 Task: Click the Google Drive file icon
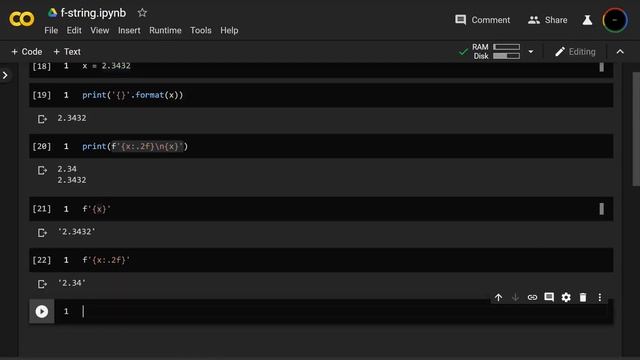(52, 13)
